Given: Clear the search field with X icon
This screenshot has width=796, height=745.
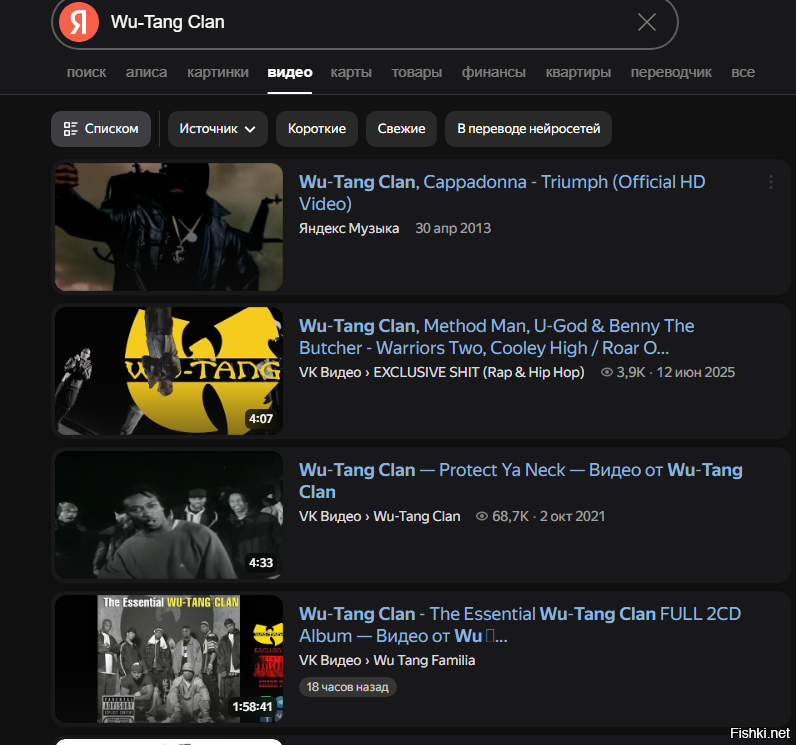Looking at the screenshot, I should tap(647, 22).
